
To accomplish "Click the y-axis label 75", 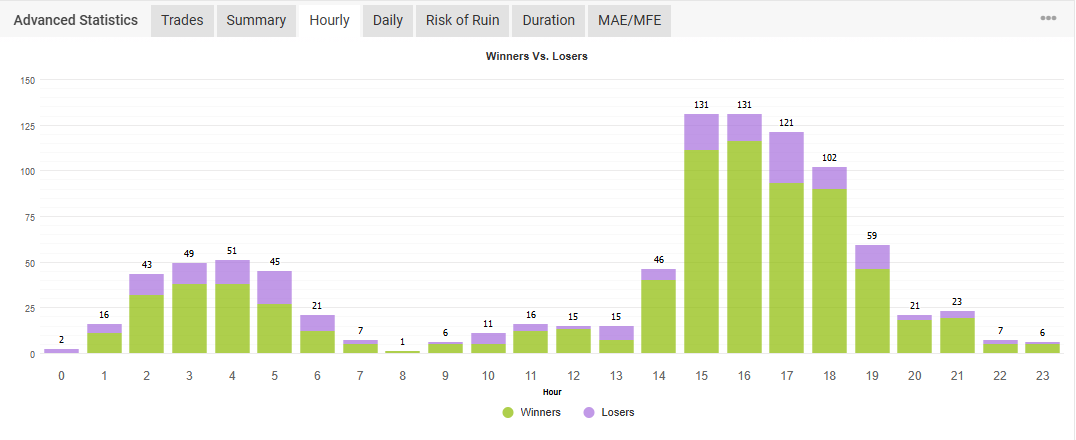I will click(31, 217).
